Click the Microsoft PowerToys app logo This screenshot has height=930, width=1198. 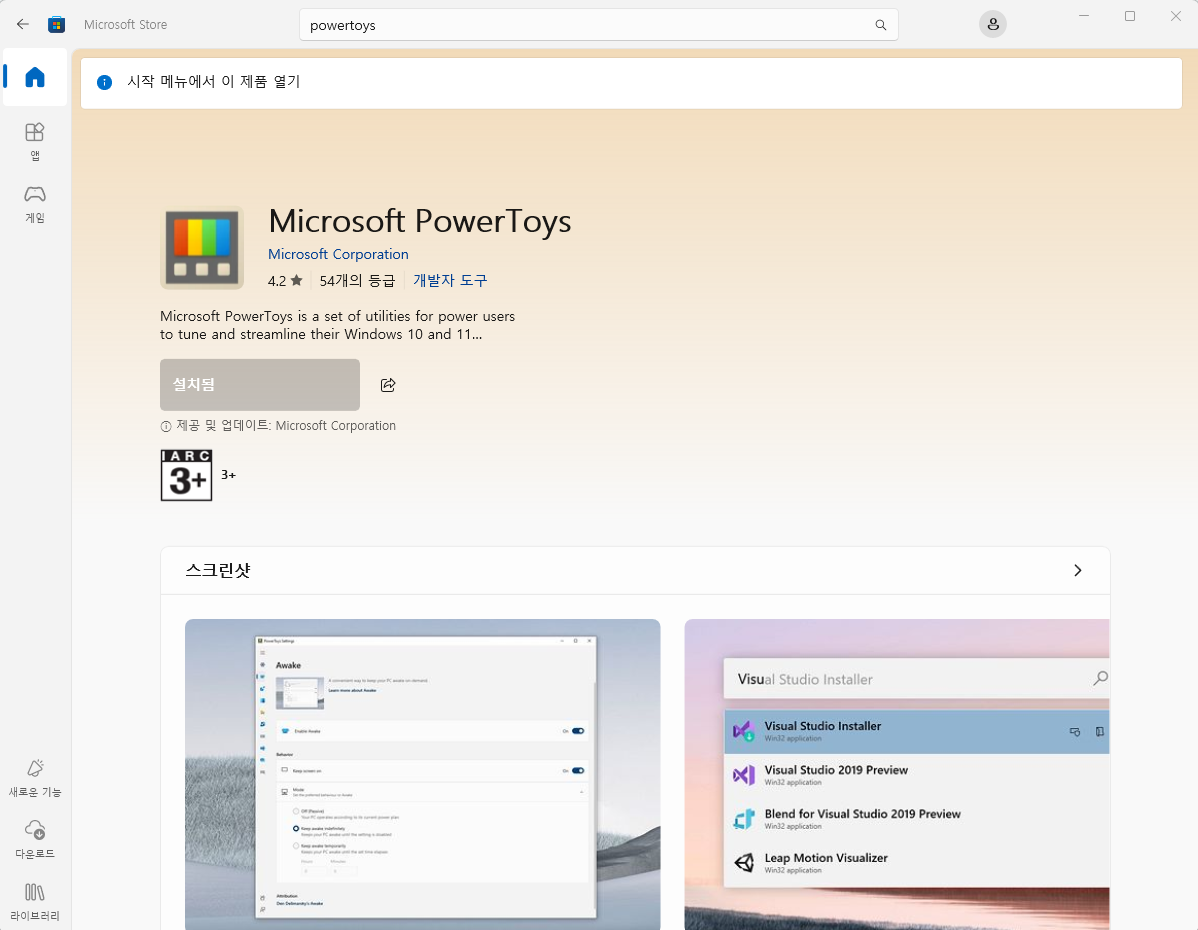click(x=202, y=248)
